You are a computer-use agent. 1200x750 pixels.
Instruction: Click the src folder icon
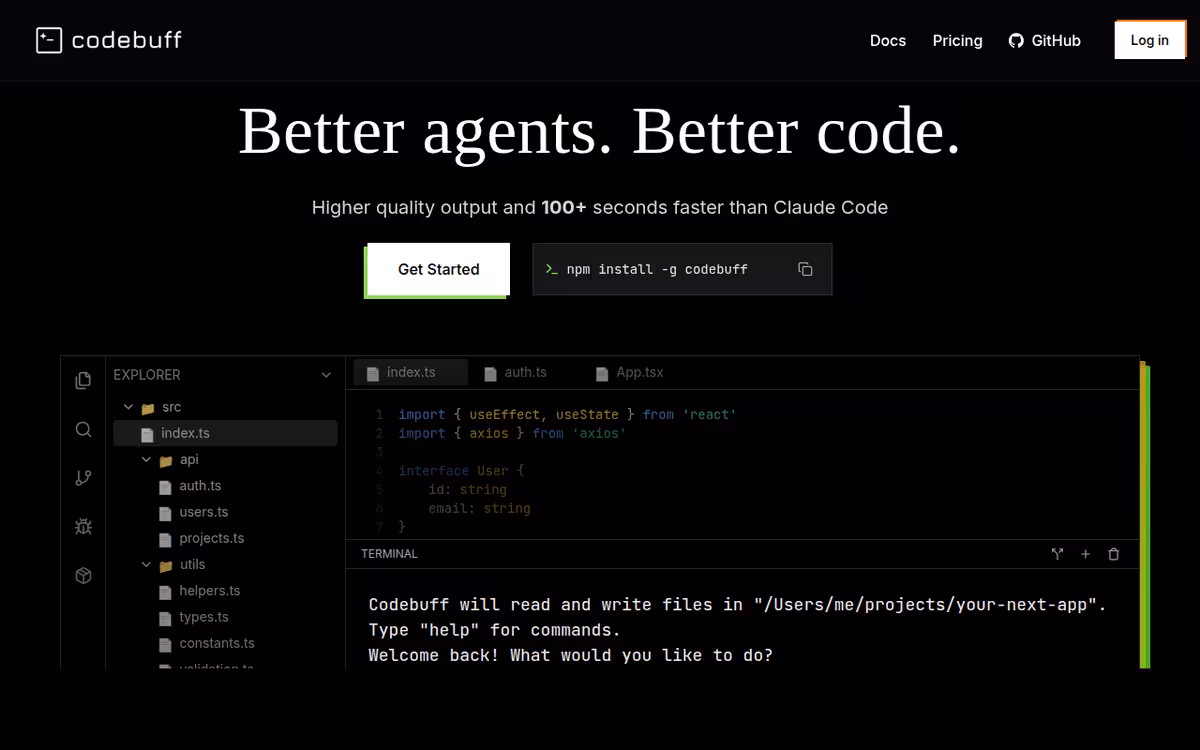coord(148,408)
